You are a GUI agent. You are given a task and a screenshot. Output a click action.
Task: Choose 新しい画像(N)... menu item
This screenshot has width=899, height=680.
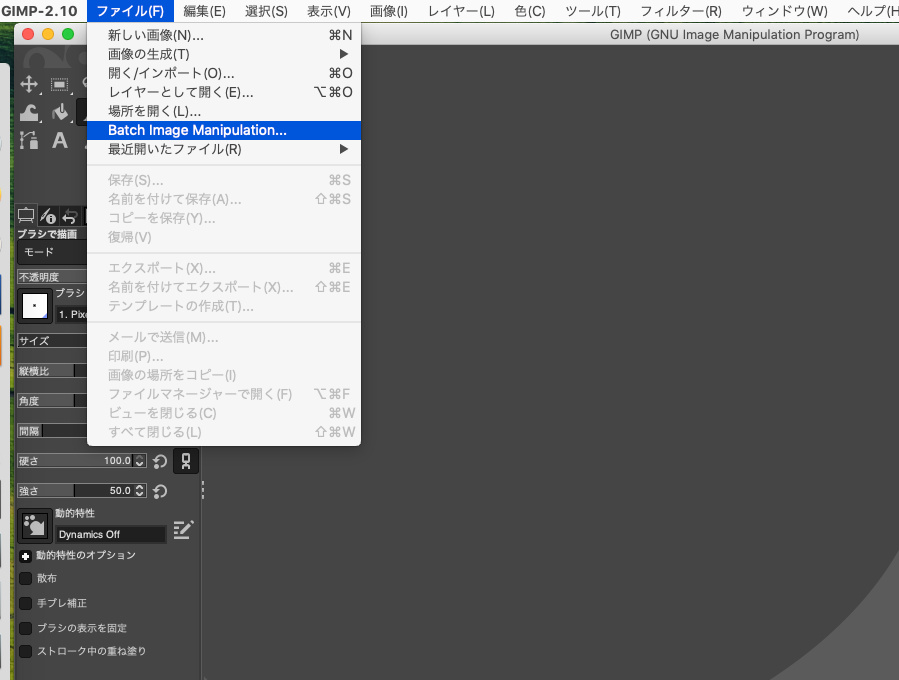[x=224, y=35]
